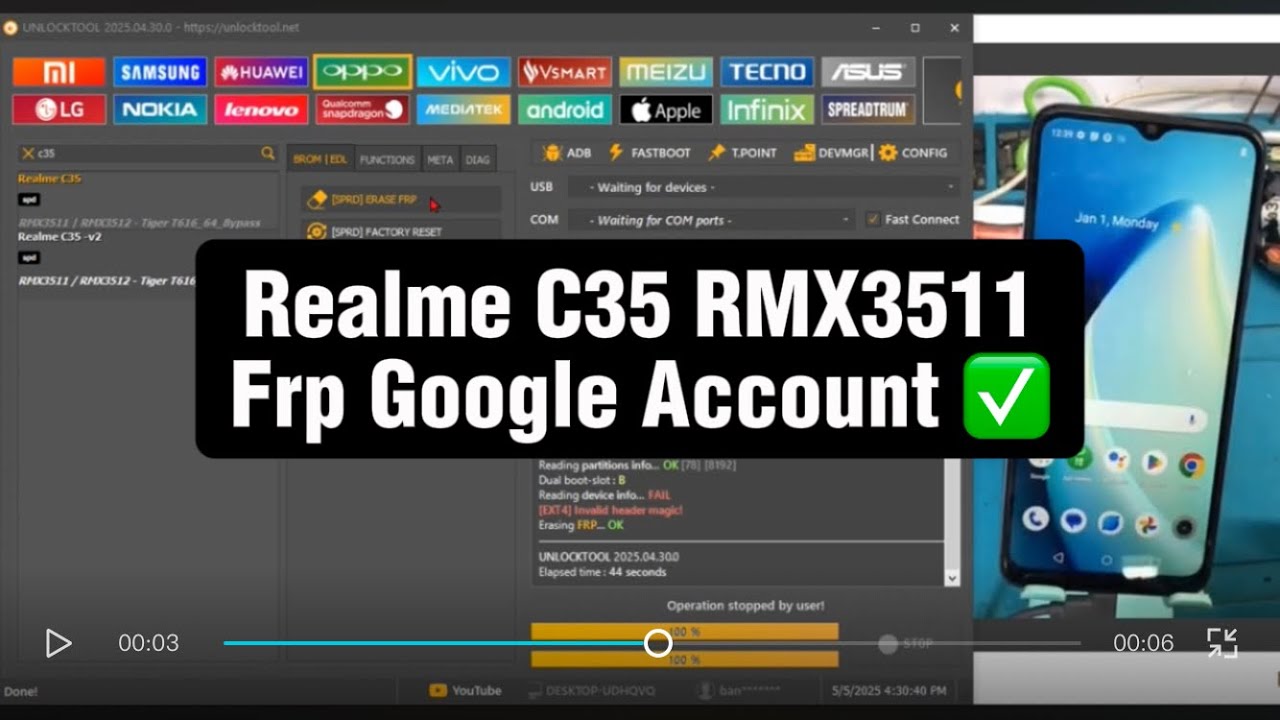The width and height of the screenshot is (1280, 720).
Task: Click the video seek bar handle
Action: click(658, 643)
